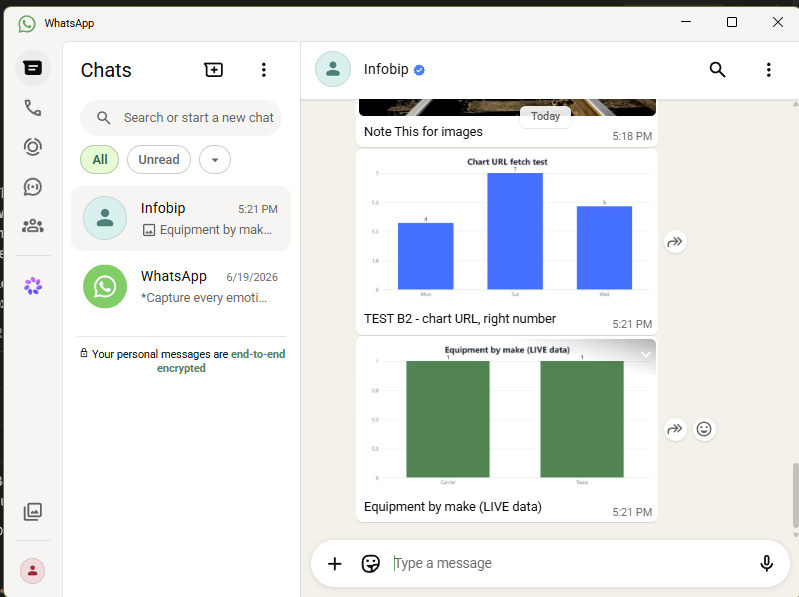The height and width of the screenshot is (597, 799).
Task: React to Equipment by make message with emoji
Action: (x=704, y=429)
